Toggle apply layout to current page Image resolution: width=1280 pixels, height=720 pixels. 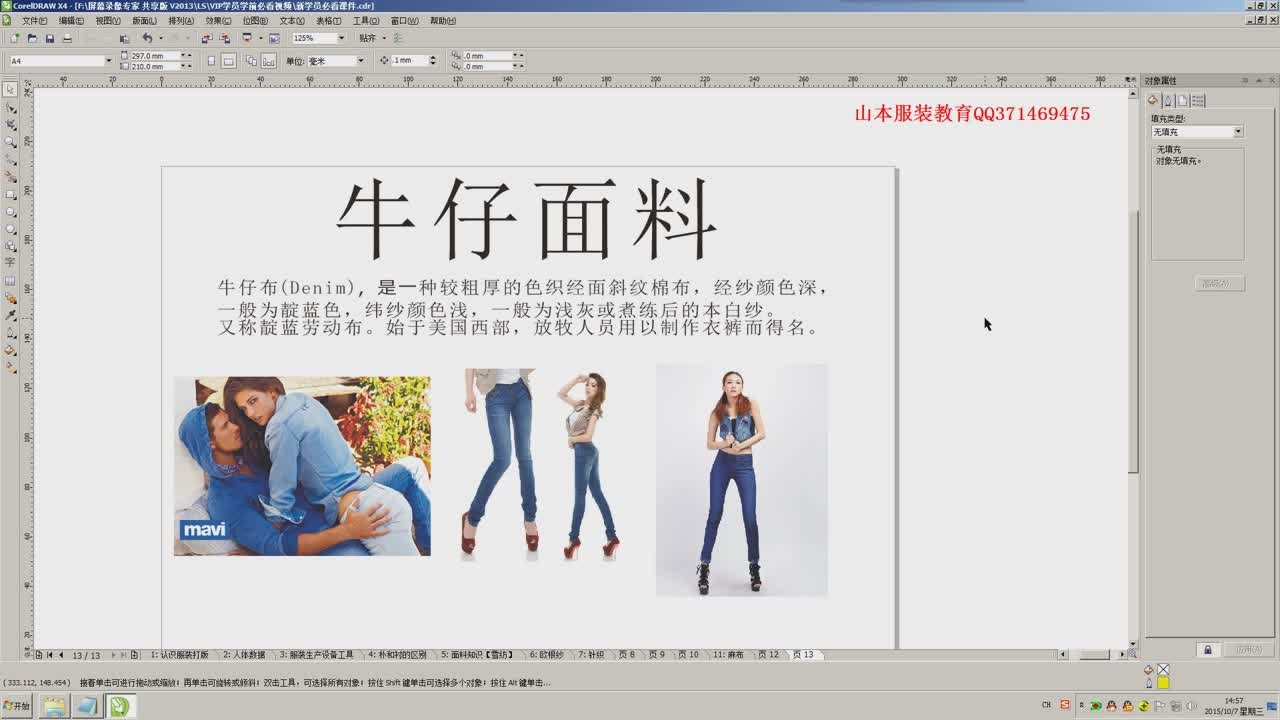[269, 61]
